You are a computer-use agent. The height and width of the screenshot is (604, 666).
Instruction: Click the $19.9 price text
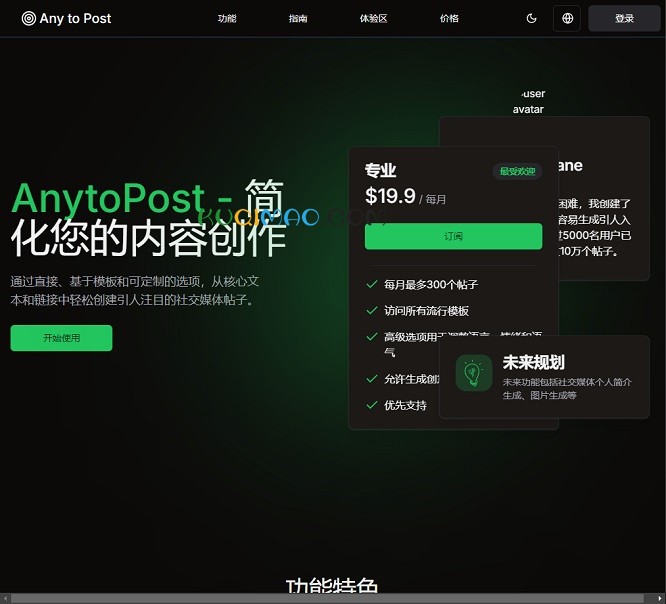coord(390,196)
